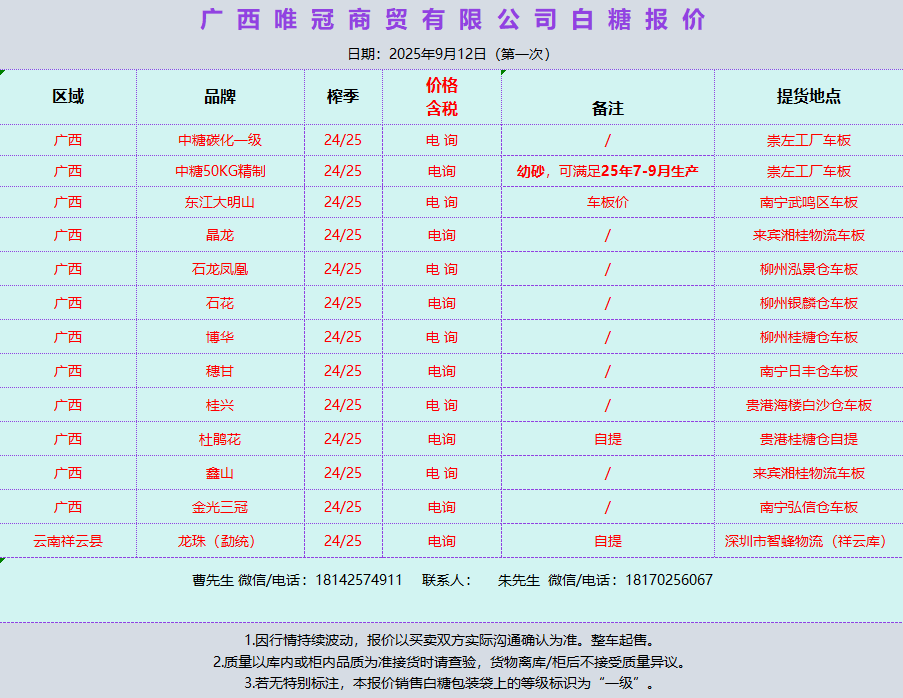This screenshot has width=903, height=698.
Task: Click the 提货地点 header cell
Action: point(808,97)
